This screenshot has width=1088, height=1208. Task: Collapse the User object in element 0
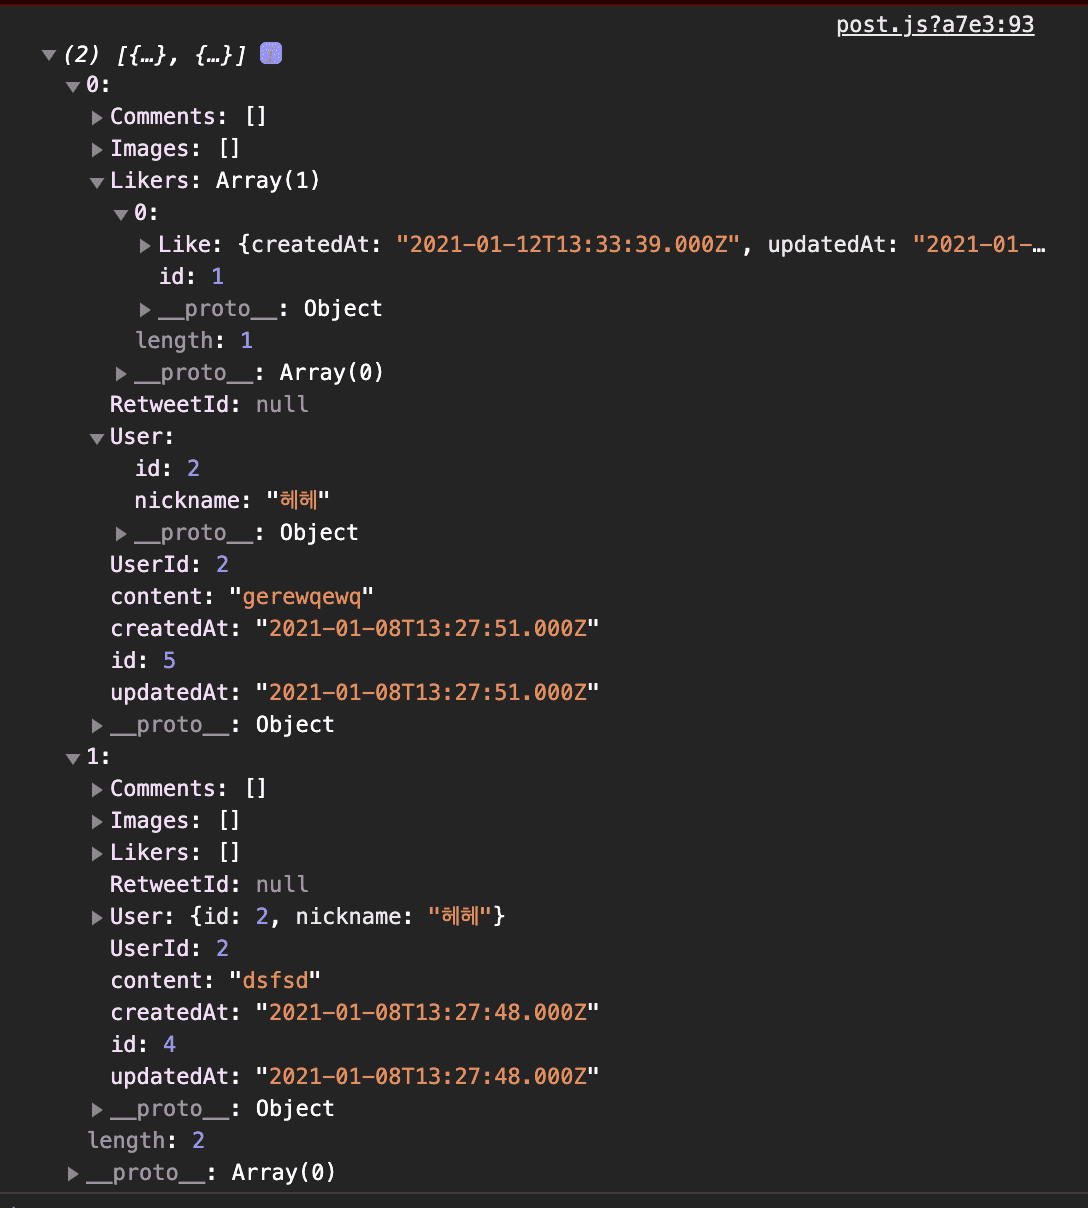[97, 439]
